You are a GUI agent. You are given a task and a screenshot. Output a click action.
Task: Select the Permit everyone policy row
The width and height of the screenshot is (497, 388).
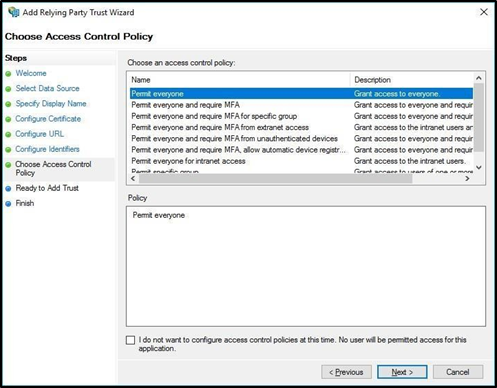pos(301,94)
